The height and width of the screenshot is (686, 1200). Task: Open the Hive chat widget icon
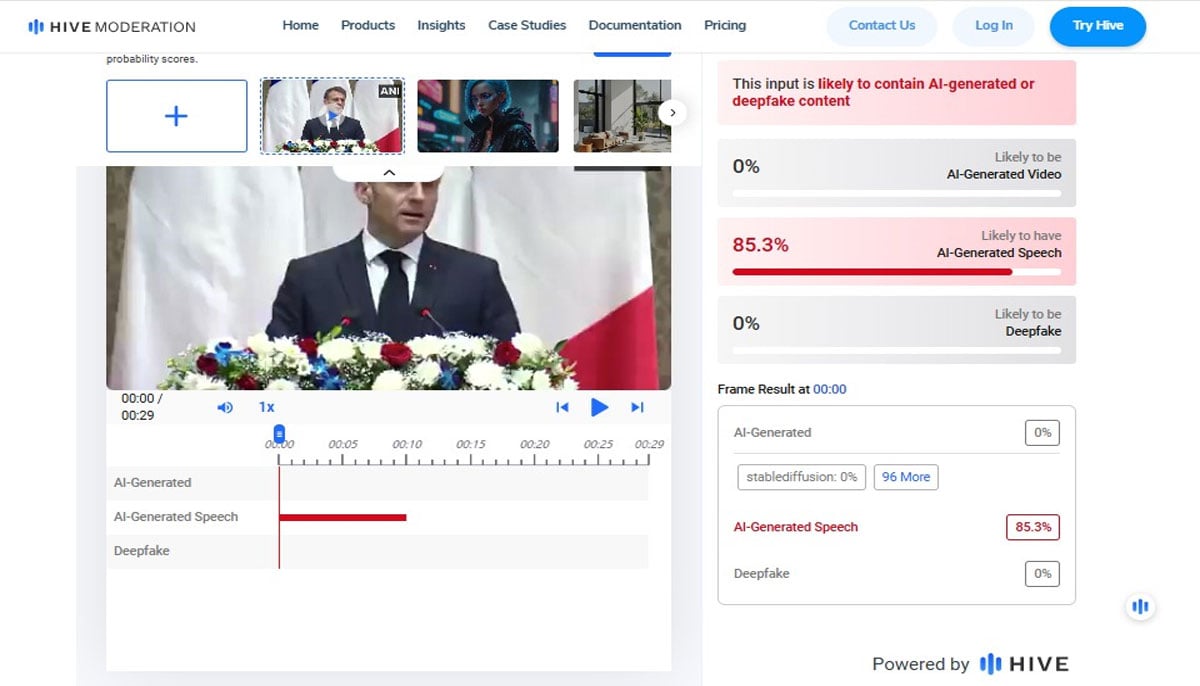click(1140, 606)
